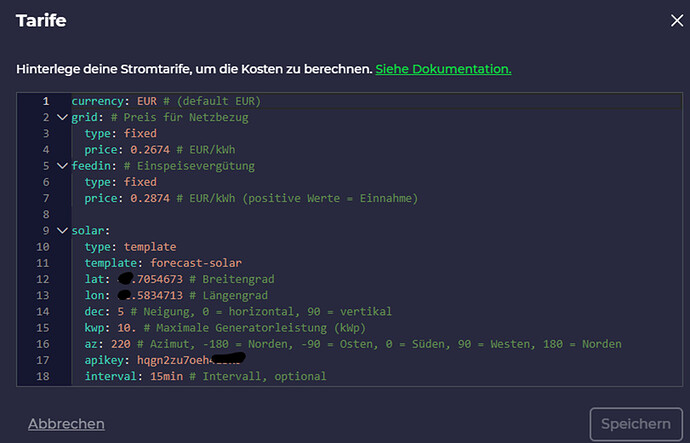Click the 'Preis für Netzbezug' comment
Image resolution: width=690 pixels, height=443 pixels.
(x=180, y=117)
